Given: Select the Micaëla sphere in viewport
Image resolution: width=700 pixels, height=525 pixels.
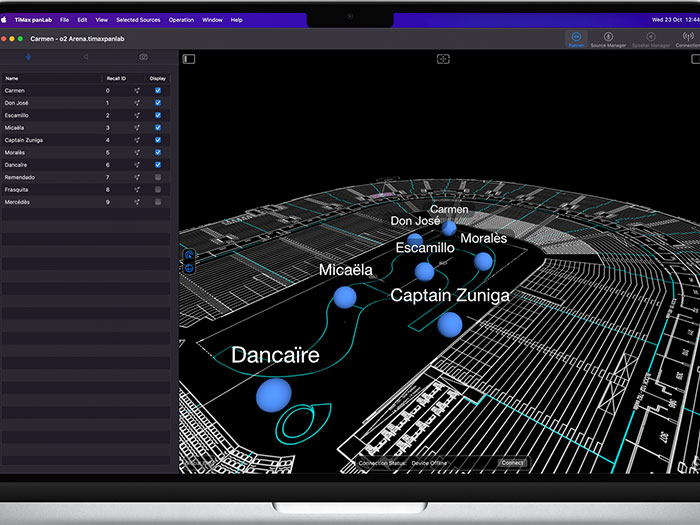Looking at the screenshot, I should pyautogui.click(x=345, y=297).
